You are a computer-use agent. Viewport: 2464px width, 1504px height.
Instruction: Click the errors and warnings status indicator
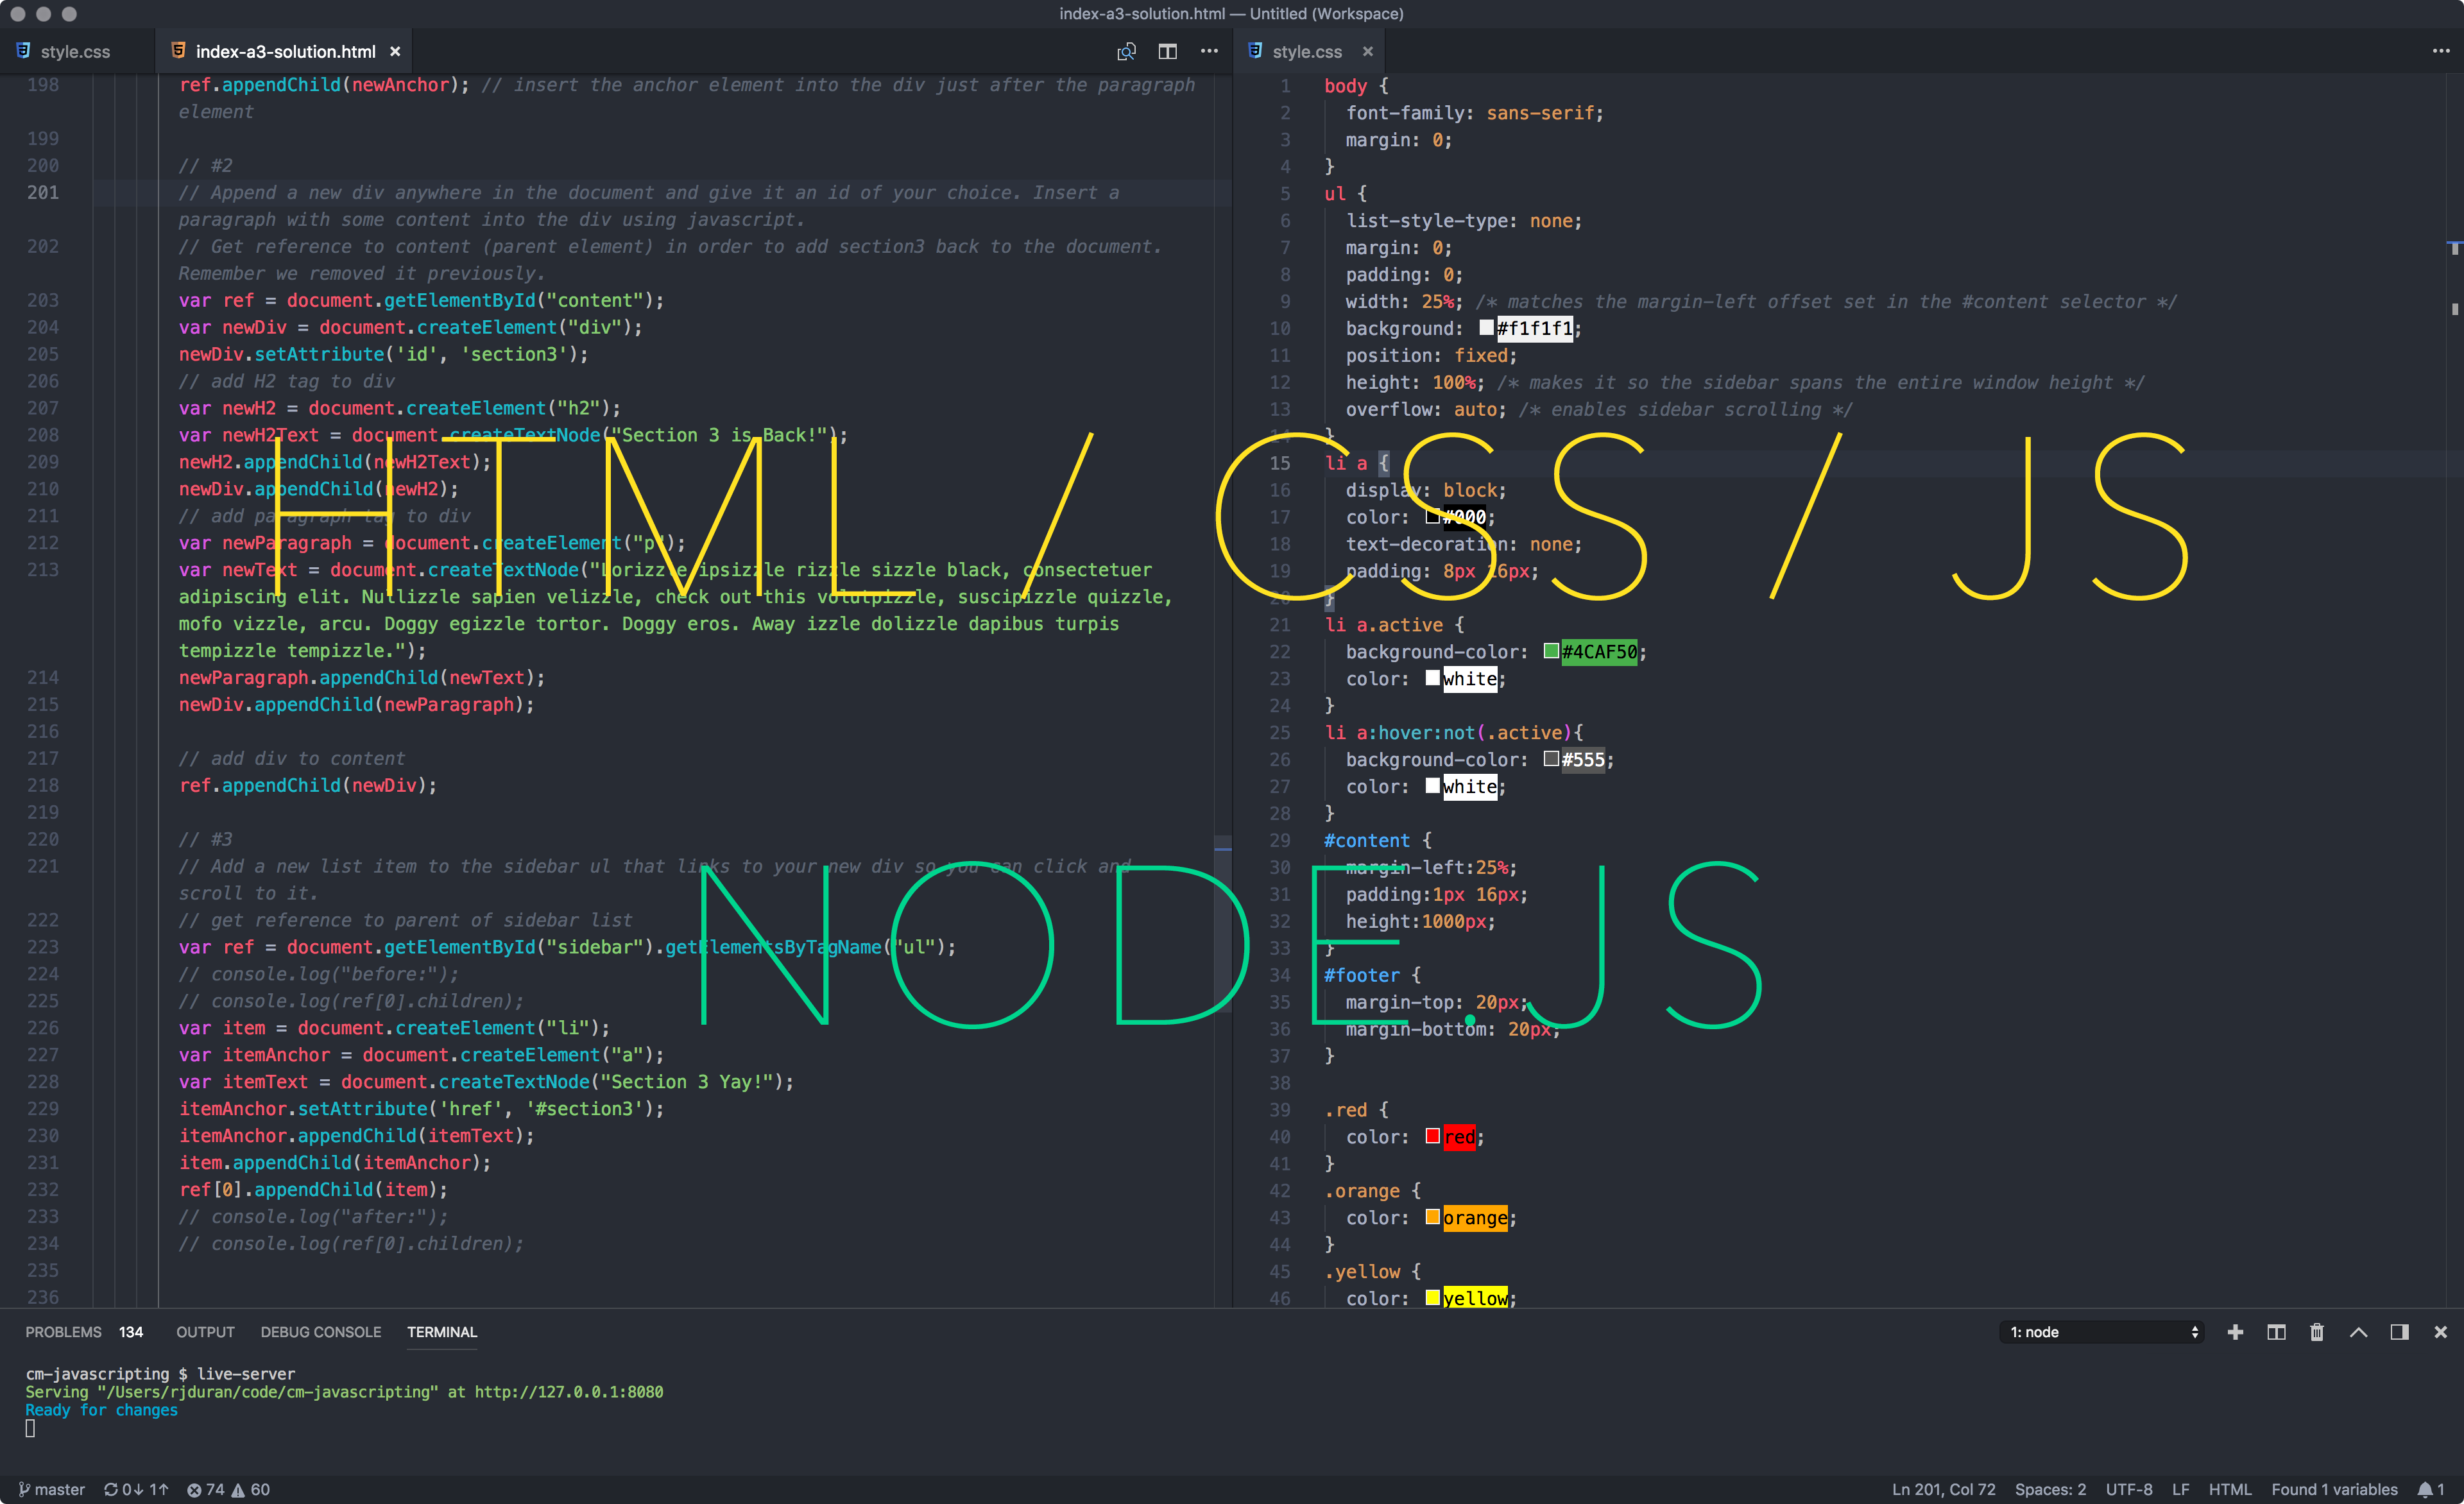(x=228, y=1489)
